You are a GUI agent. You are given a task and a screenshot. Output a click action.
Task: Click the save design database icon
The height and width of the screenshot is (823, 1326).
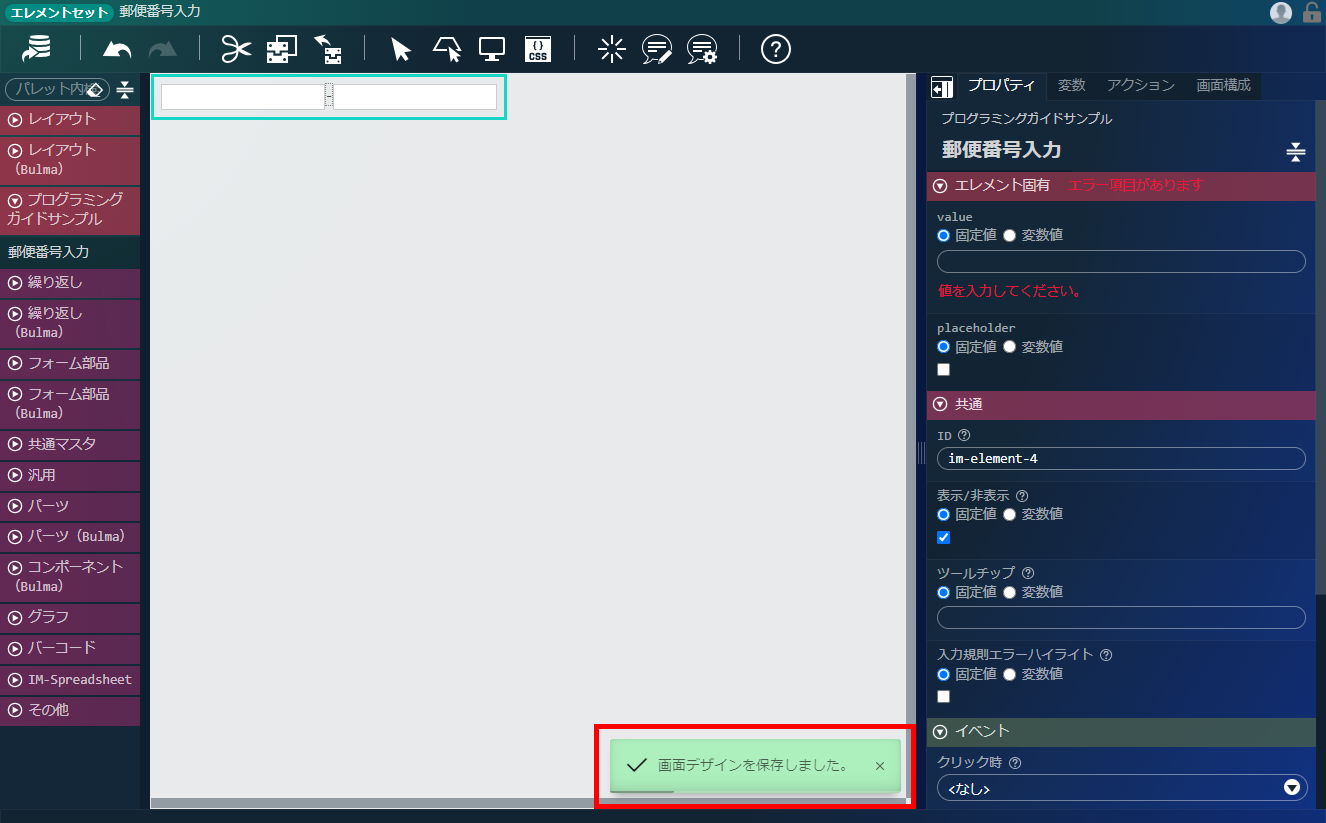37,48
